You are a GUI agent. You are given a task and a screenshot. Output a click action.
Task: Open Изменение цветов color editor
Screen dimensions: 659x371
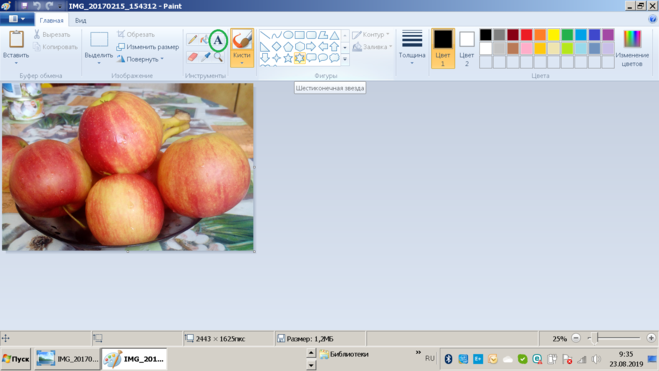coord(632,48)
